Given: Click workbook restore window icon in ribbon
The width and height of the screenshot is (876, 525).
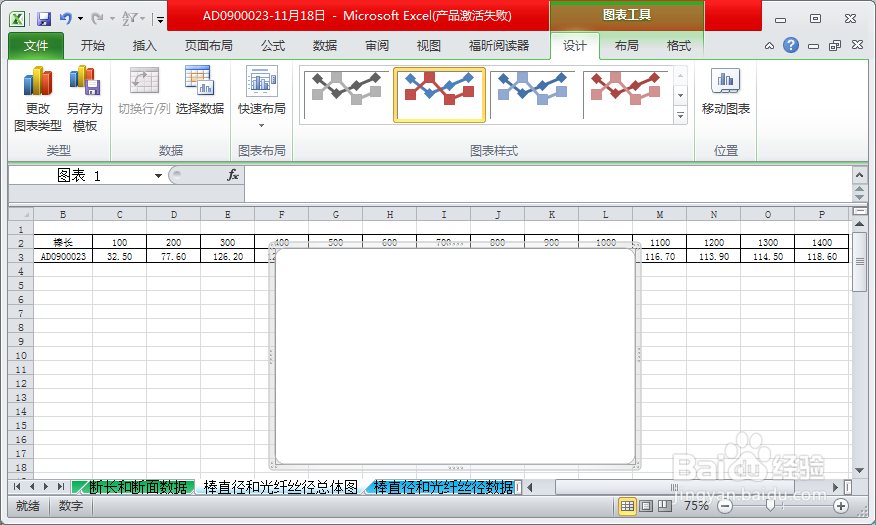Looking at the screenshot, I should [x=835, y=46].
